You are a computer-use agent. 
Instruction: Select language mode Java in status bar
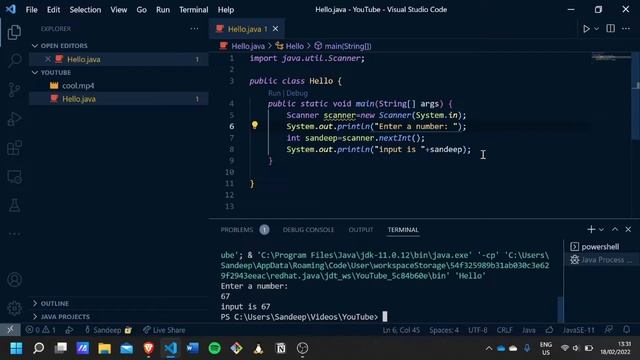[x=529, y=330]
